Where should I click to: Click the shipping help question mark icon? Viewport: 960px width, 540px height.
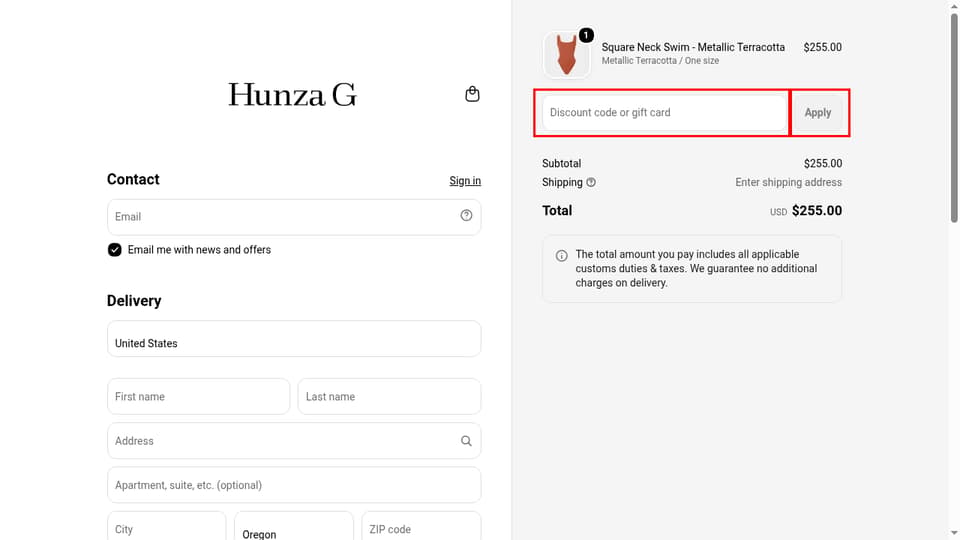coord(591,182)
